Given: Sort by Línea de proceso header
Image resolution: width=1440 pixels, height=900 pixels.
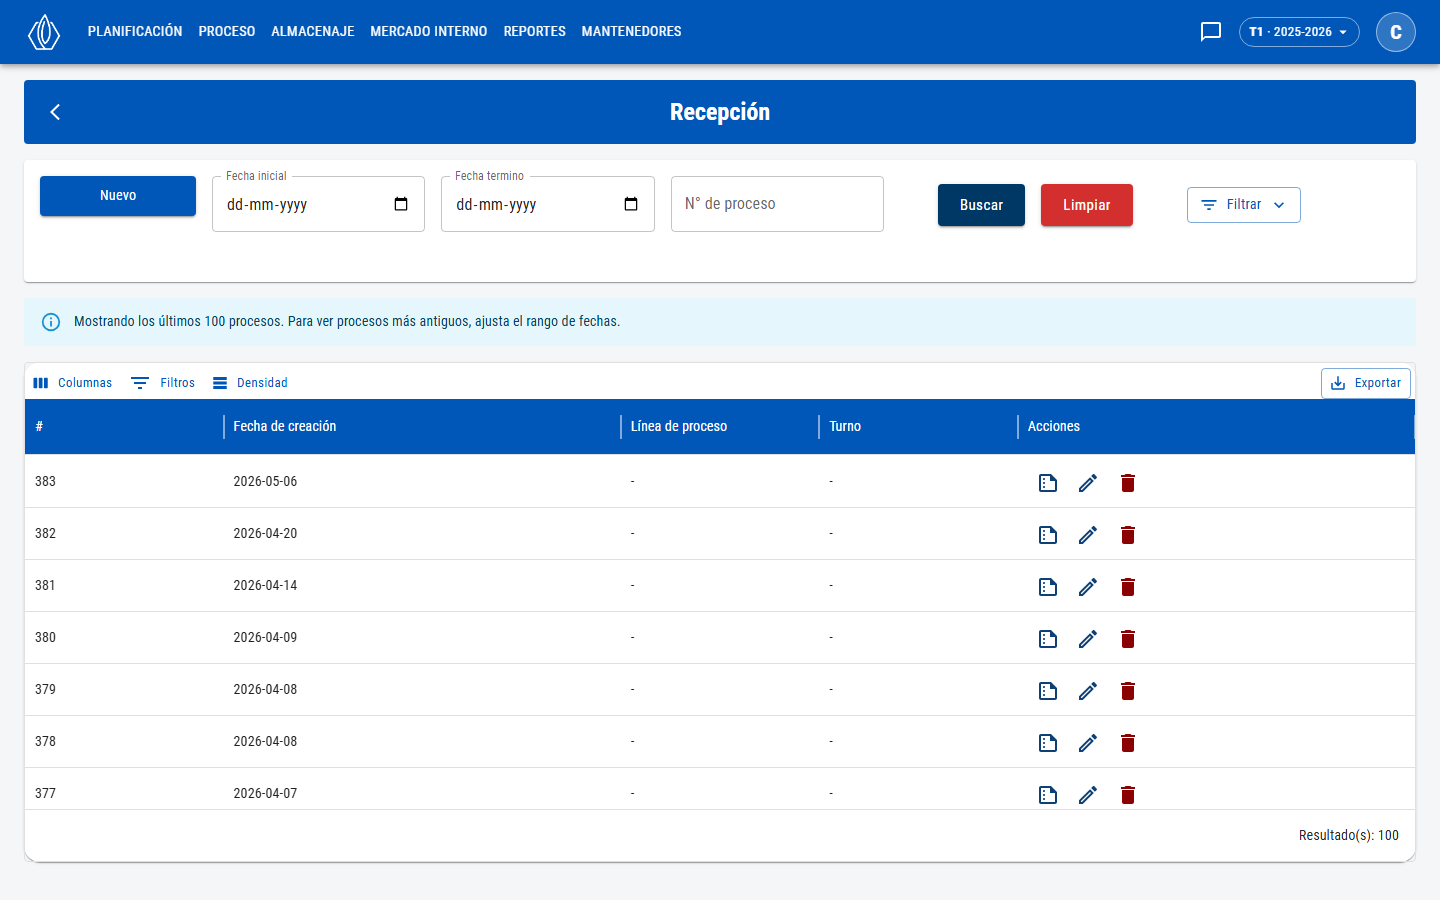Looking at the screenshot, I should click(x=720, y=427).
